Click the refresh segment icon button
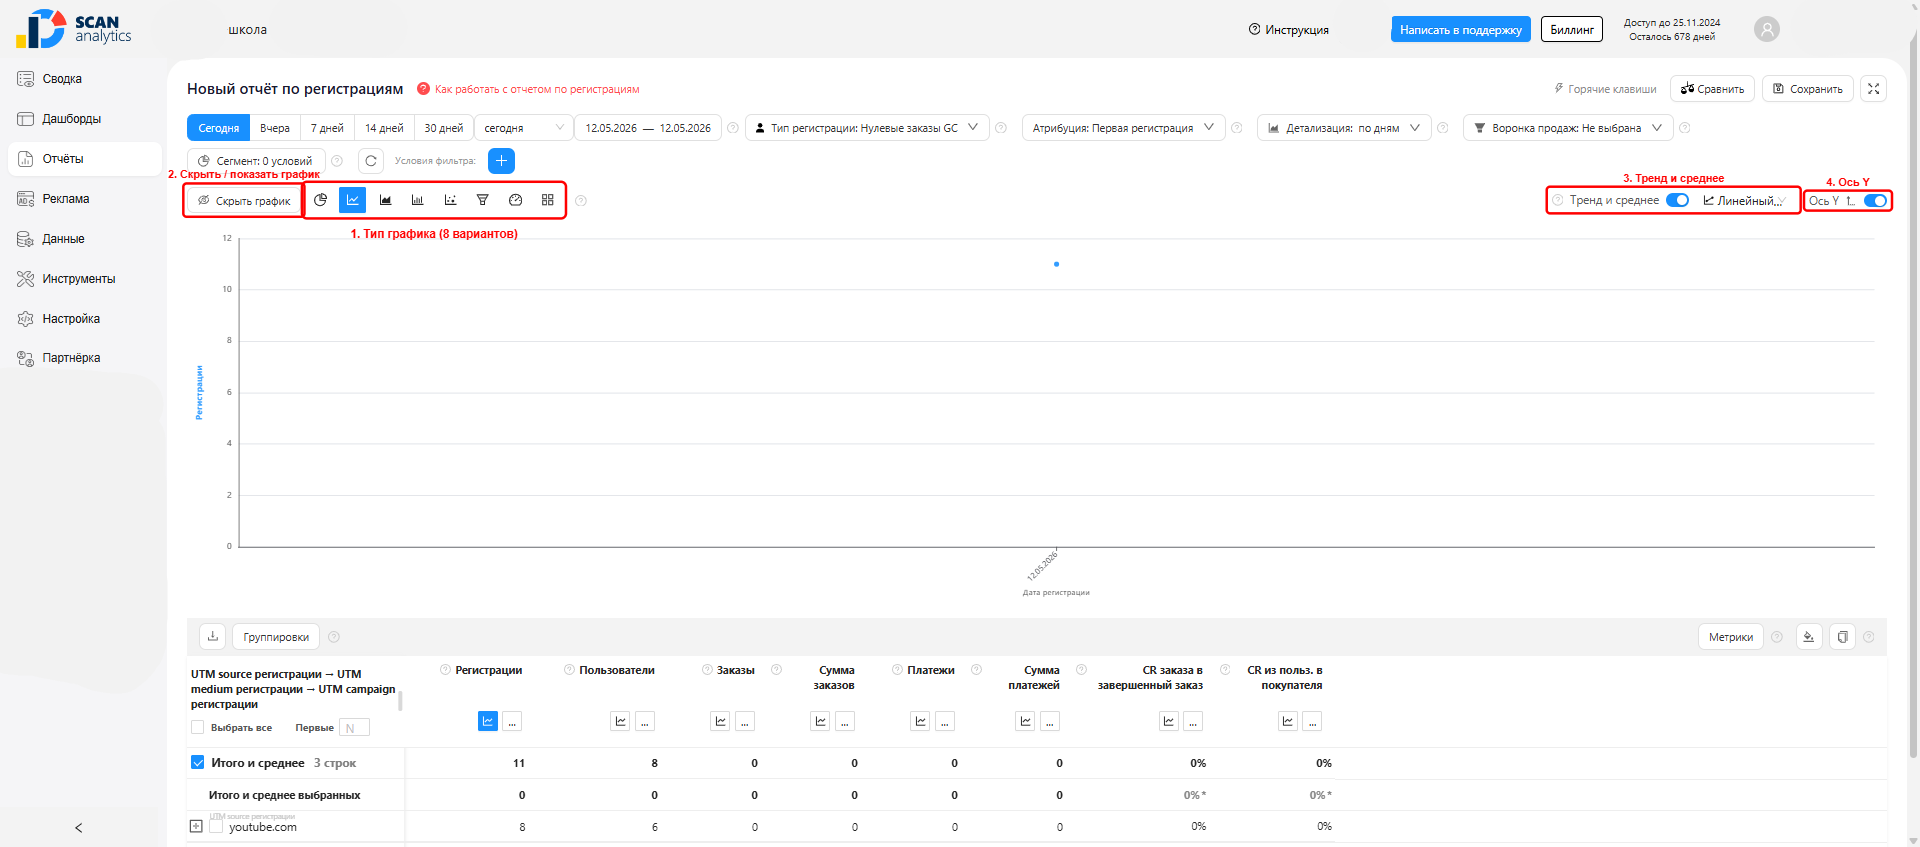This screenshot has height=847, width=1920. tap(371, 161)
